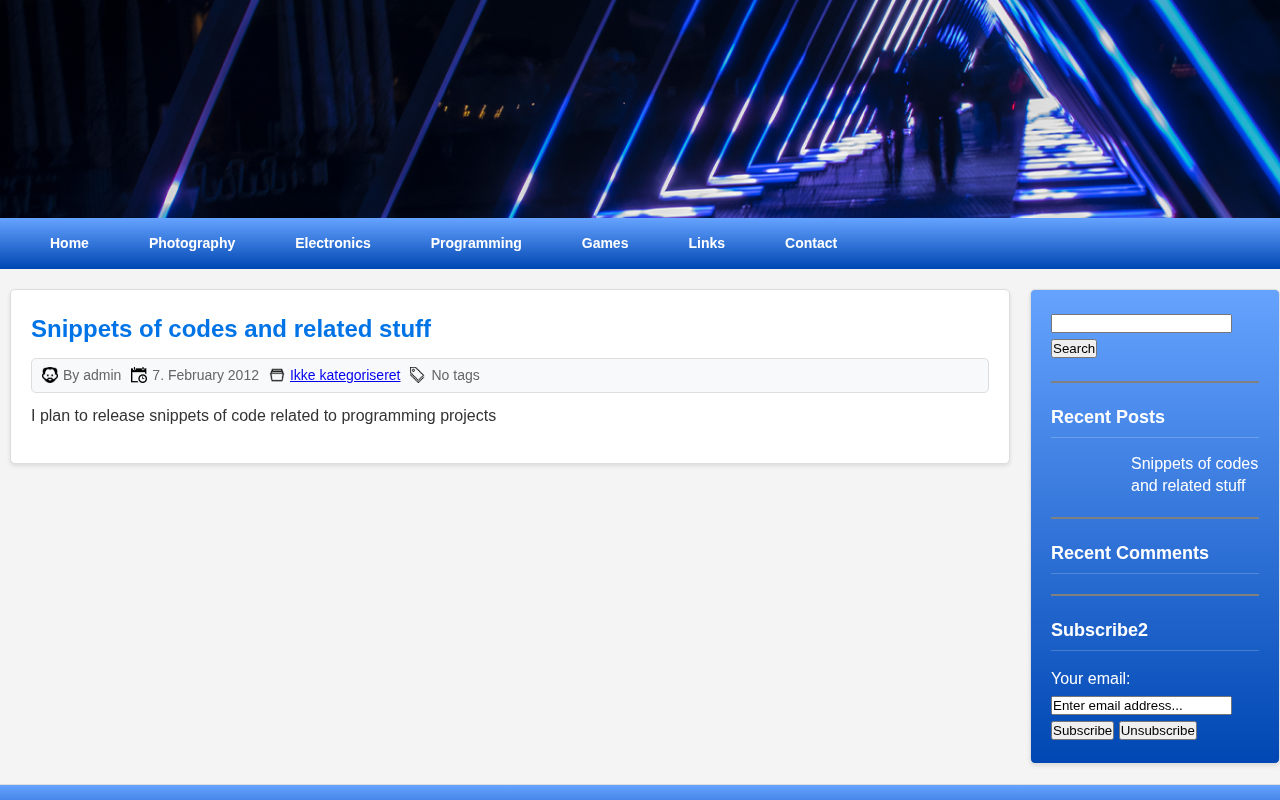Open the Contact menu item

click(x=811, y=243)
